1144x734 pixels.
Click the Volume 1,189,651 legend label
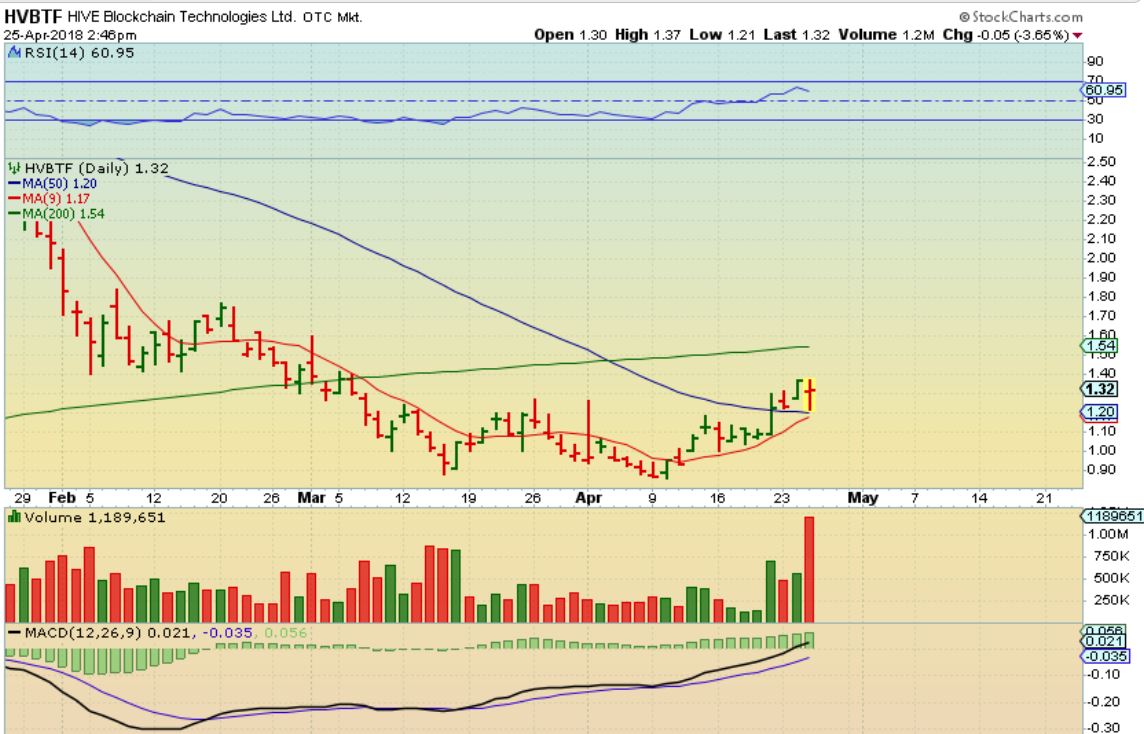tap(95, 517)
